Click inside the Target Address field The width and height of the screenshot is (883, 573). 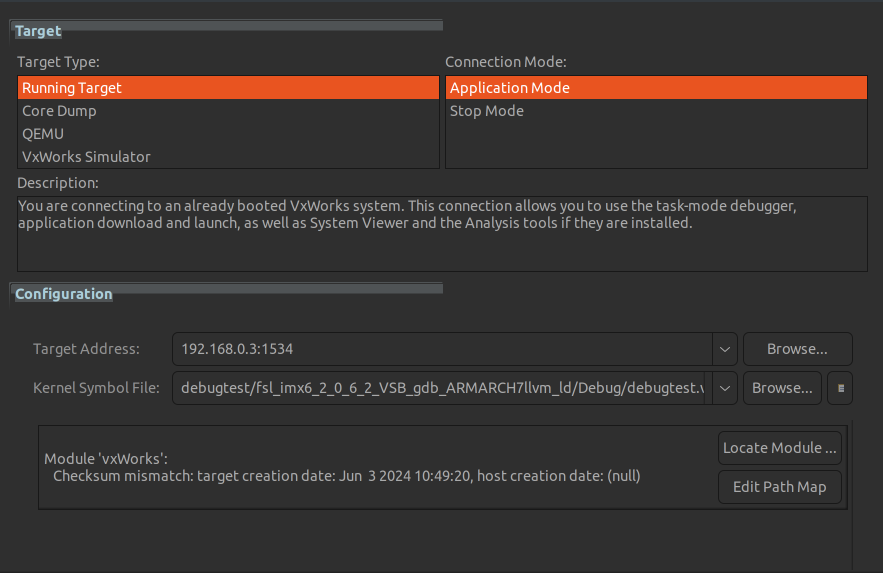(x=440, y=349)
